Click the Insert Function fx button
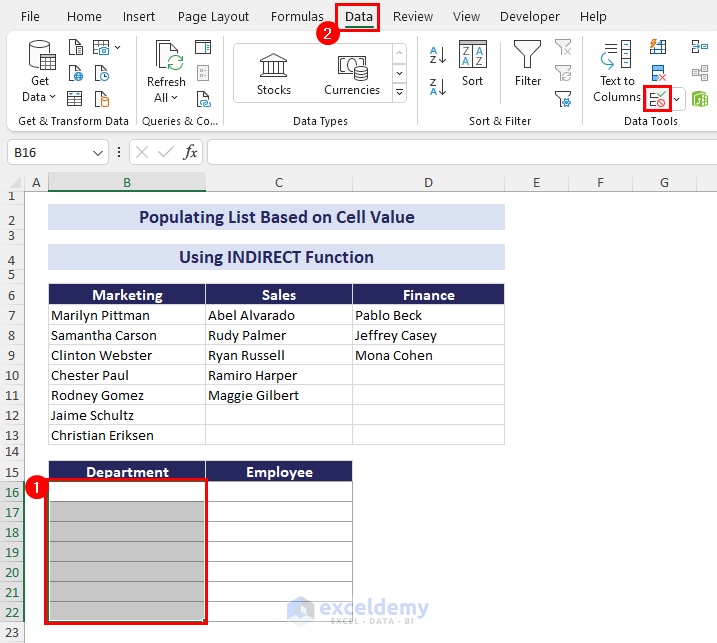This screenshot has width=717, height=643. [x=190, y=152]
